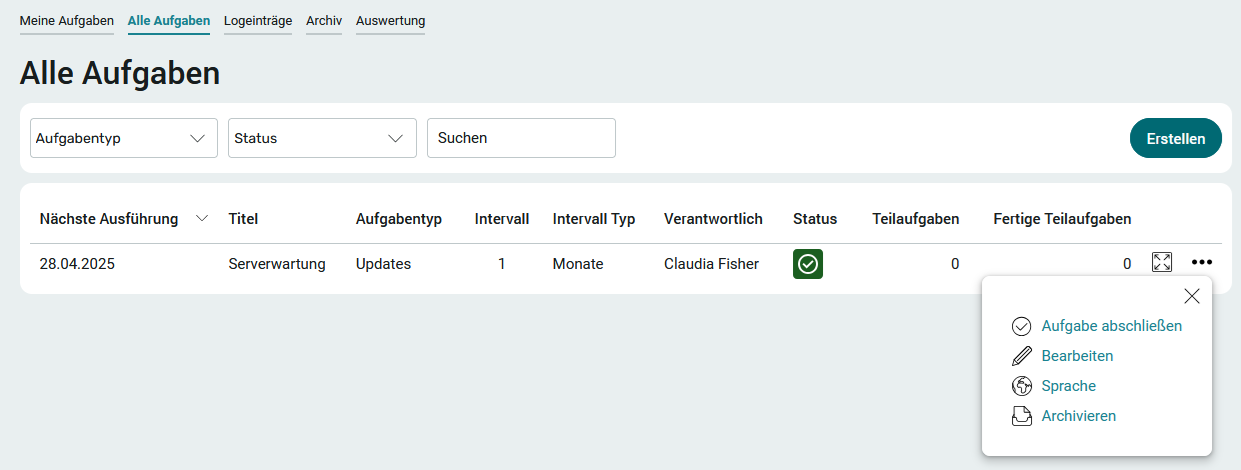Click the archive tray icon beside Archivieren

click(1022, 416)
